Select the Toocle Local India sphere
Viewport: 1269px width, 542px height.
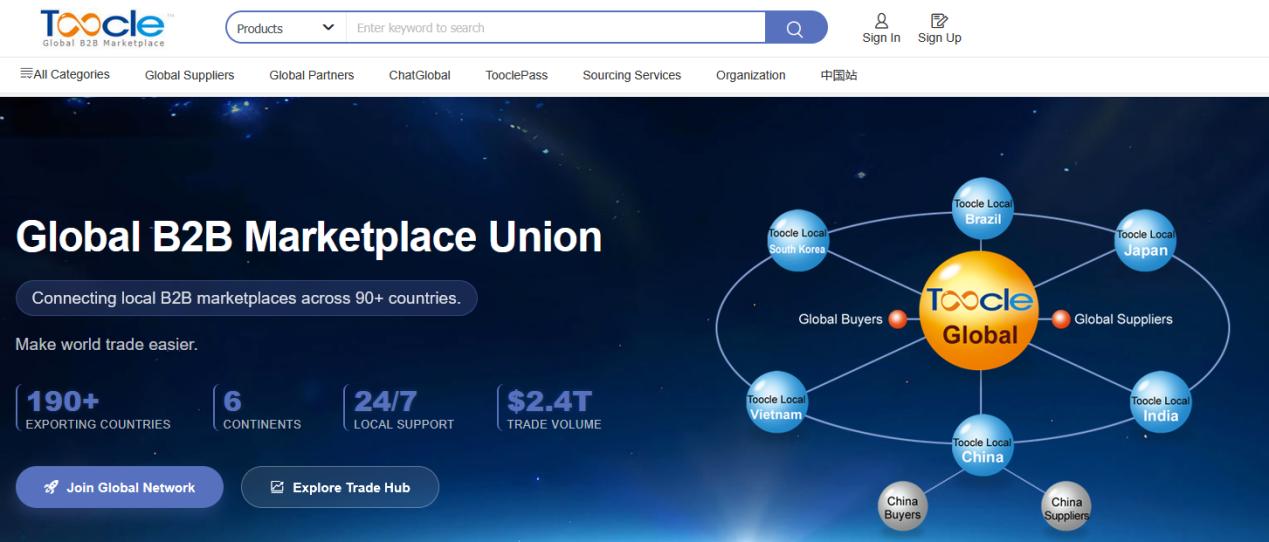click(x=1160, y=402)
